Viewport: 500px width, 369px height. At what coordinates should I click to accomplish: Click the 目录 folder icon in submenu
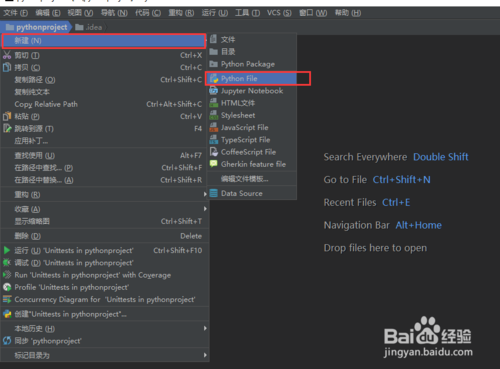[x=213, y=52]
